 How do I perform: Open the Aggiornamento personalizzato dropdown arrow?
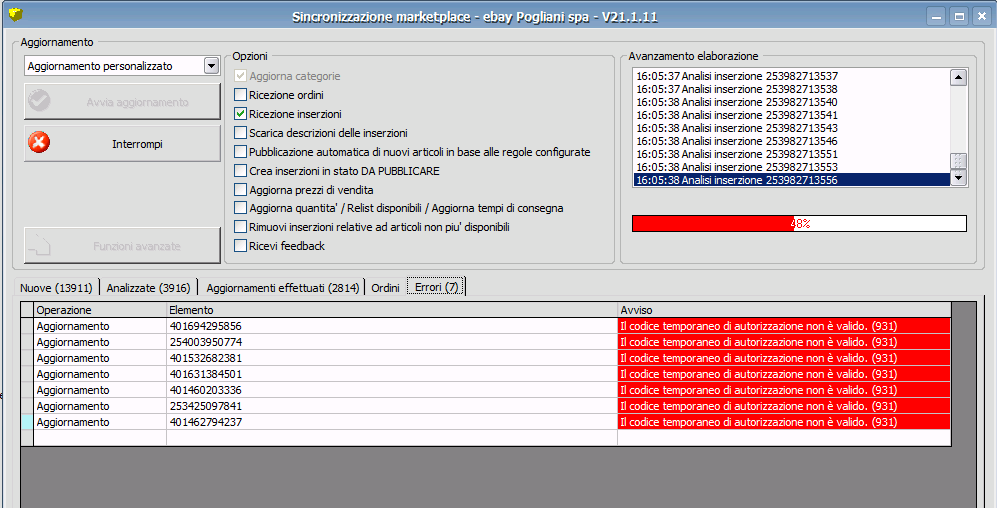click(x=211, y=65)
